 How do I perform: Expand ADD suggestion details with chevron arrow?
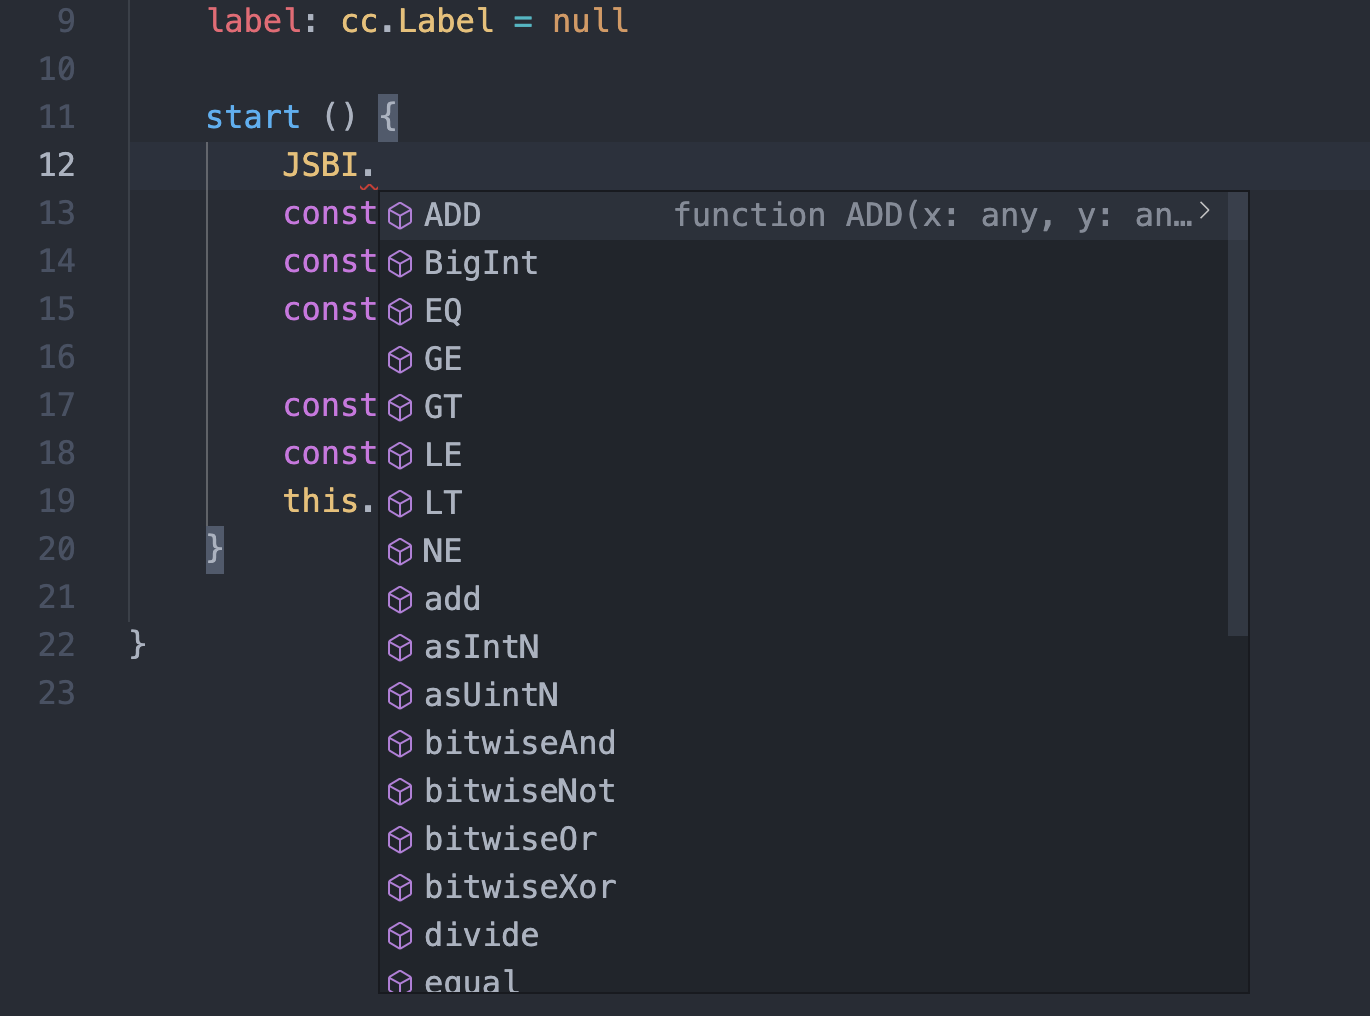(1205, 211)
